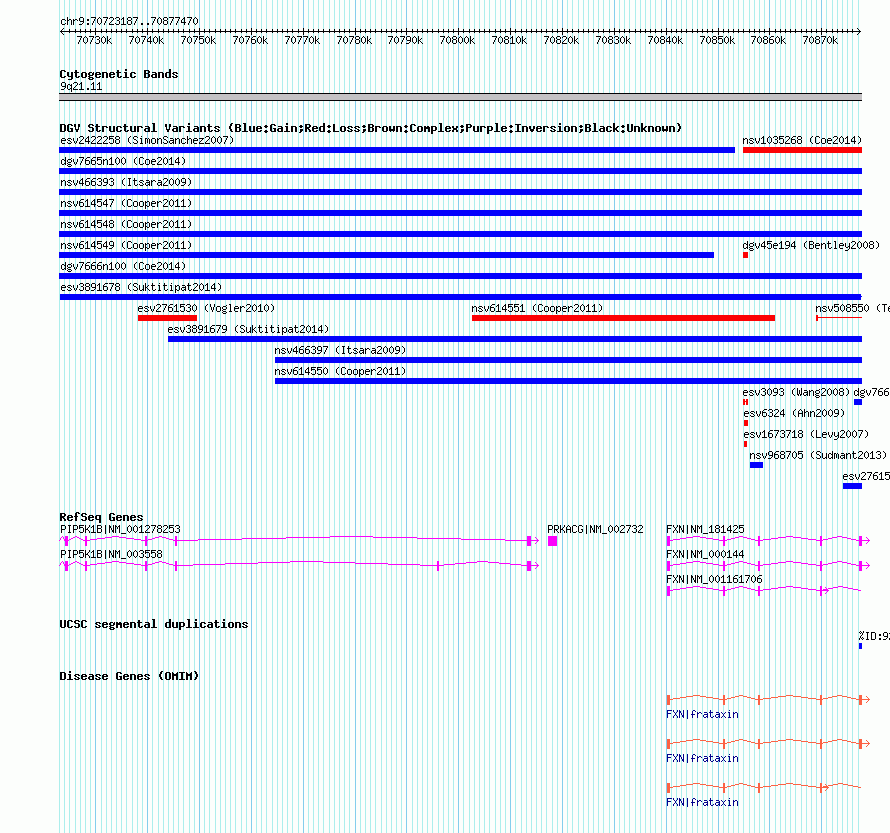Image resolution: width=890 pixels, height=833 pixels.
Task: Select the esv6324 (Ahn2009) label
Action: point(794,413)
